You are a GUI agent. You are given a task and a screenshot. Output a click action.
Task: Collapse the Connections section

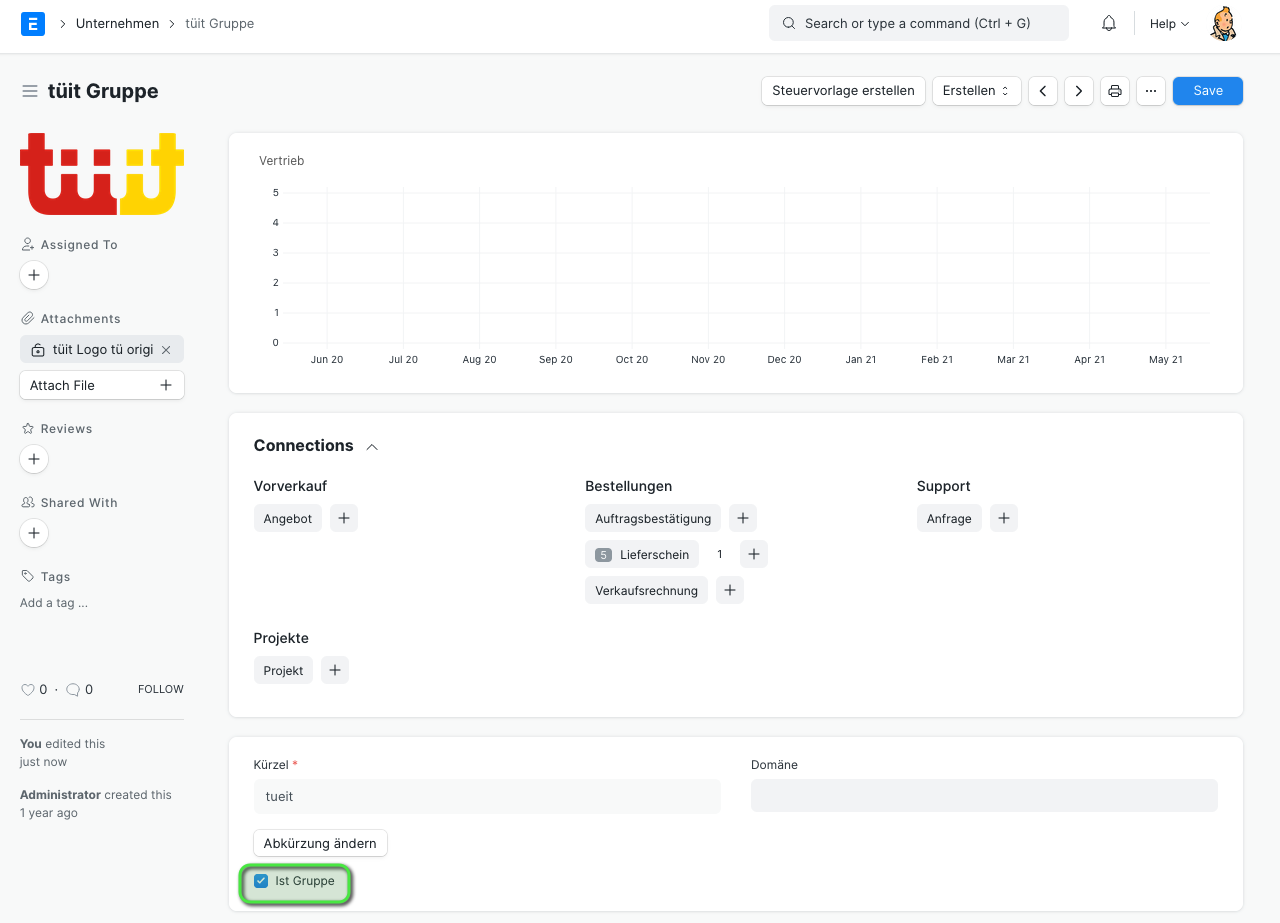point(372,446)
